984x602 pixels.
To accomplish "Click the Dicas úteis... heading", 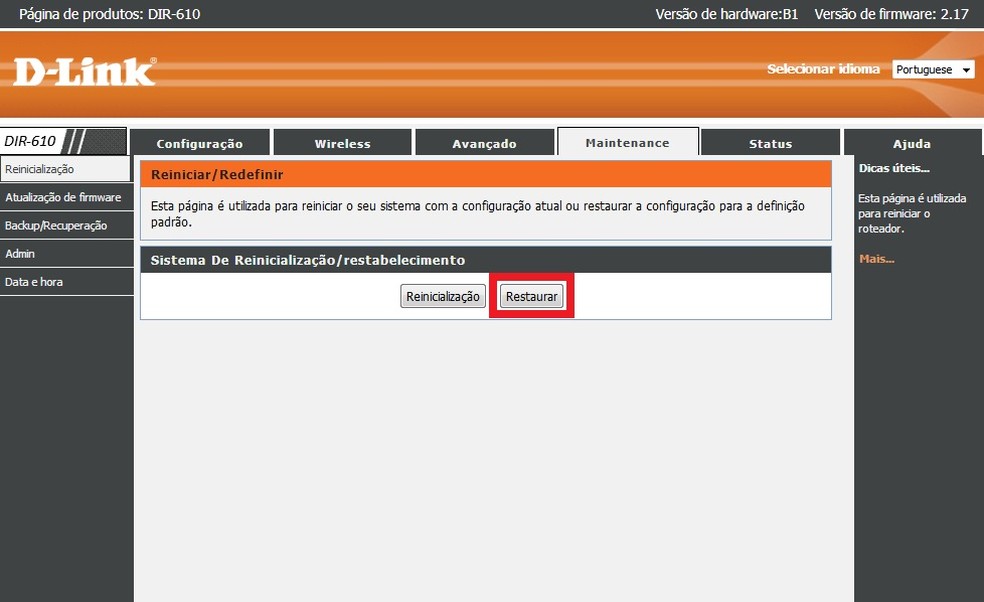I will click(894, 168).
